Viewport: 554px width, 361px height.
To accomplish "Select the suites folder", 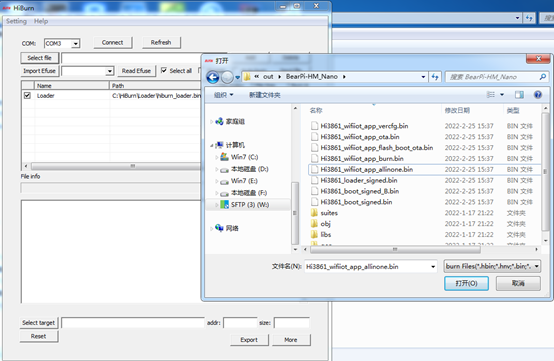I will [324, 213].
